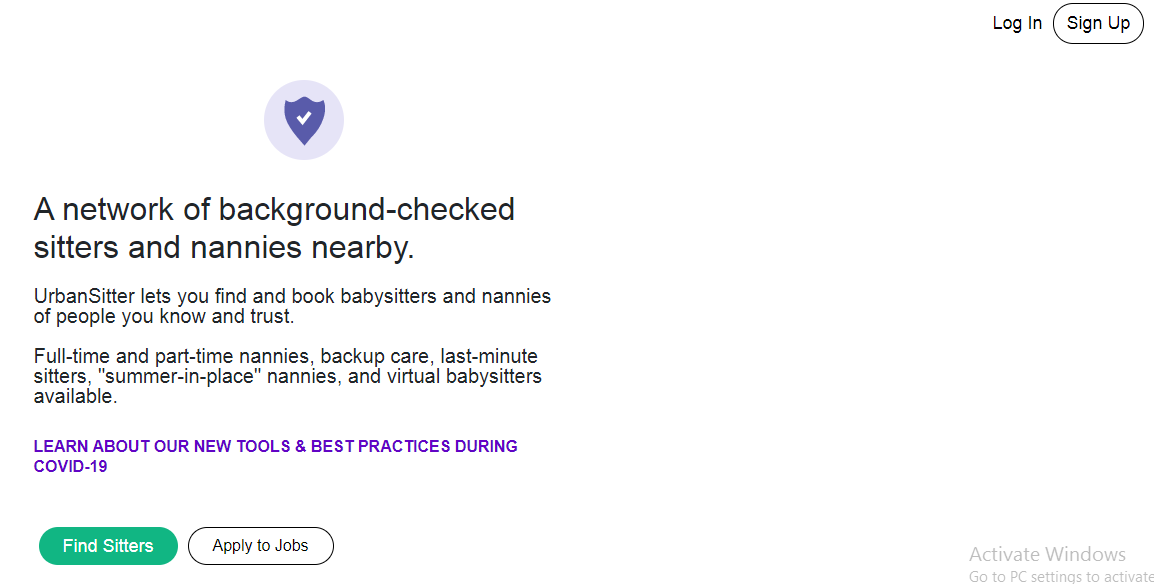Open the Log In link

(x=1017, y=23)
